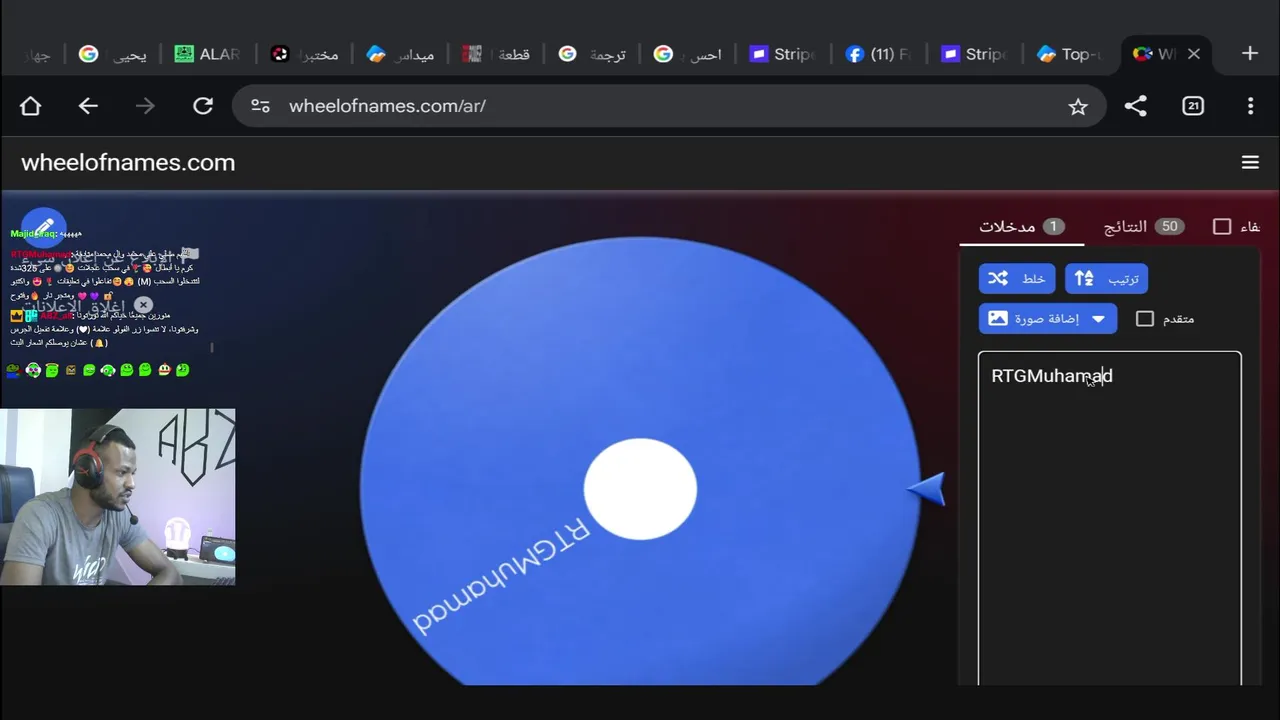Open the browser three-dot menu
The image size is (1280, 720).
1250,106
